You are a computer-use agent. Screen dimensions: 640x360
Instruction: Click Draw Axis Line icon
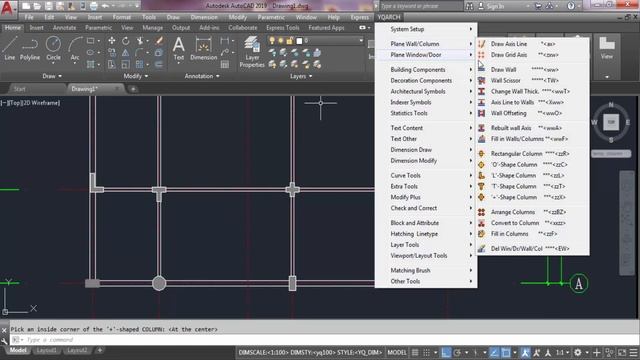point(482,44)
